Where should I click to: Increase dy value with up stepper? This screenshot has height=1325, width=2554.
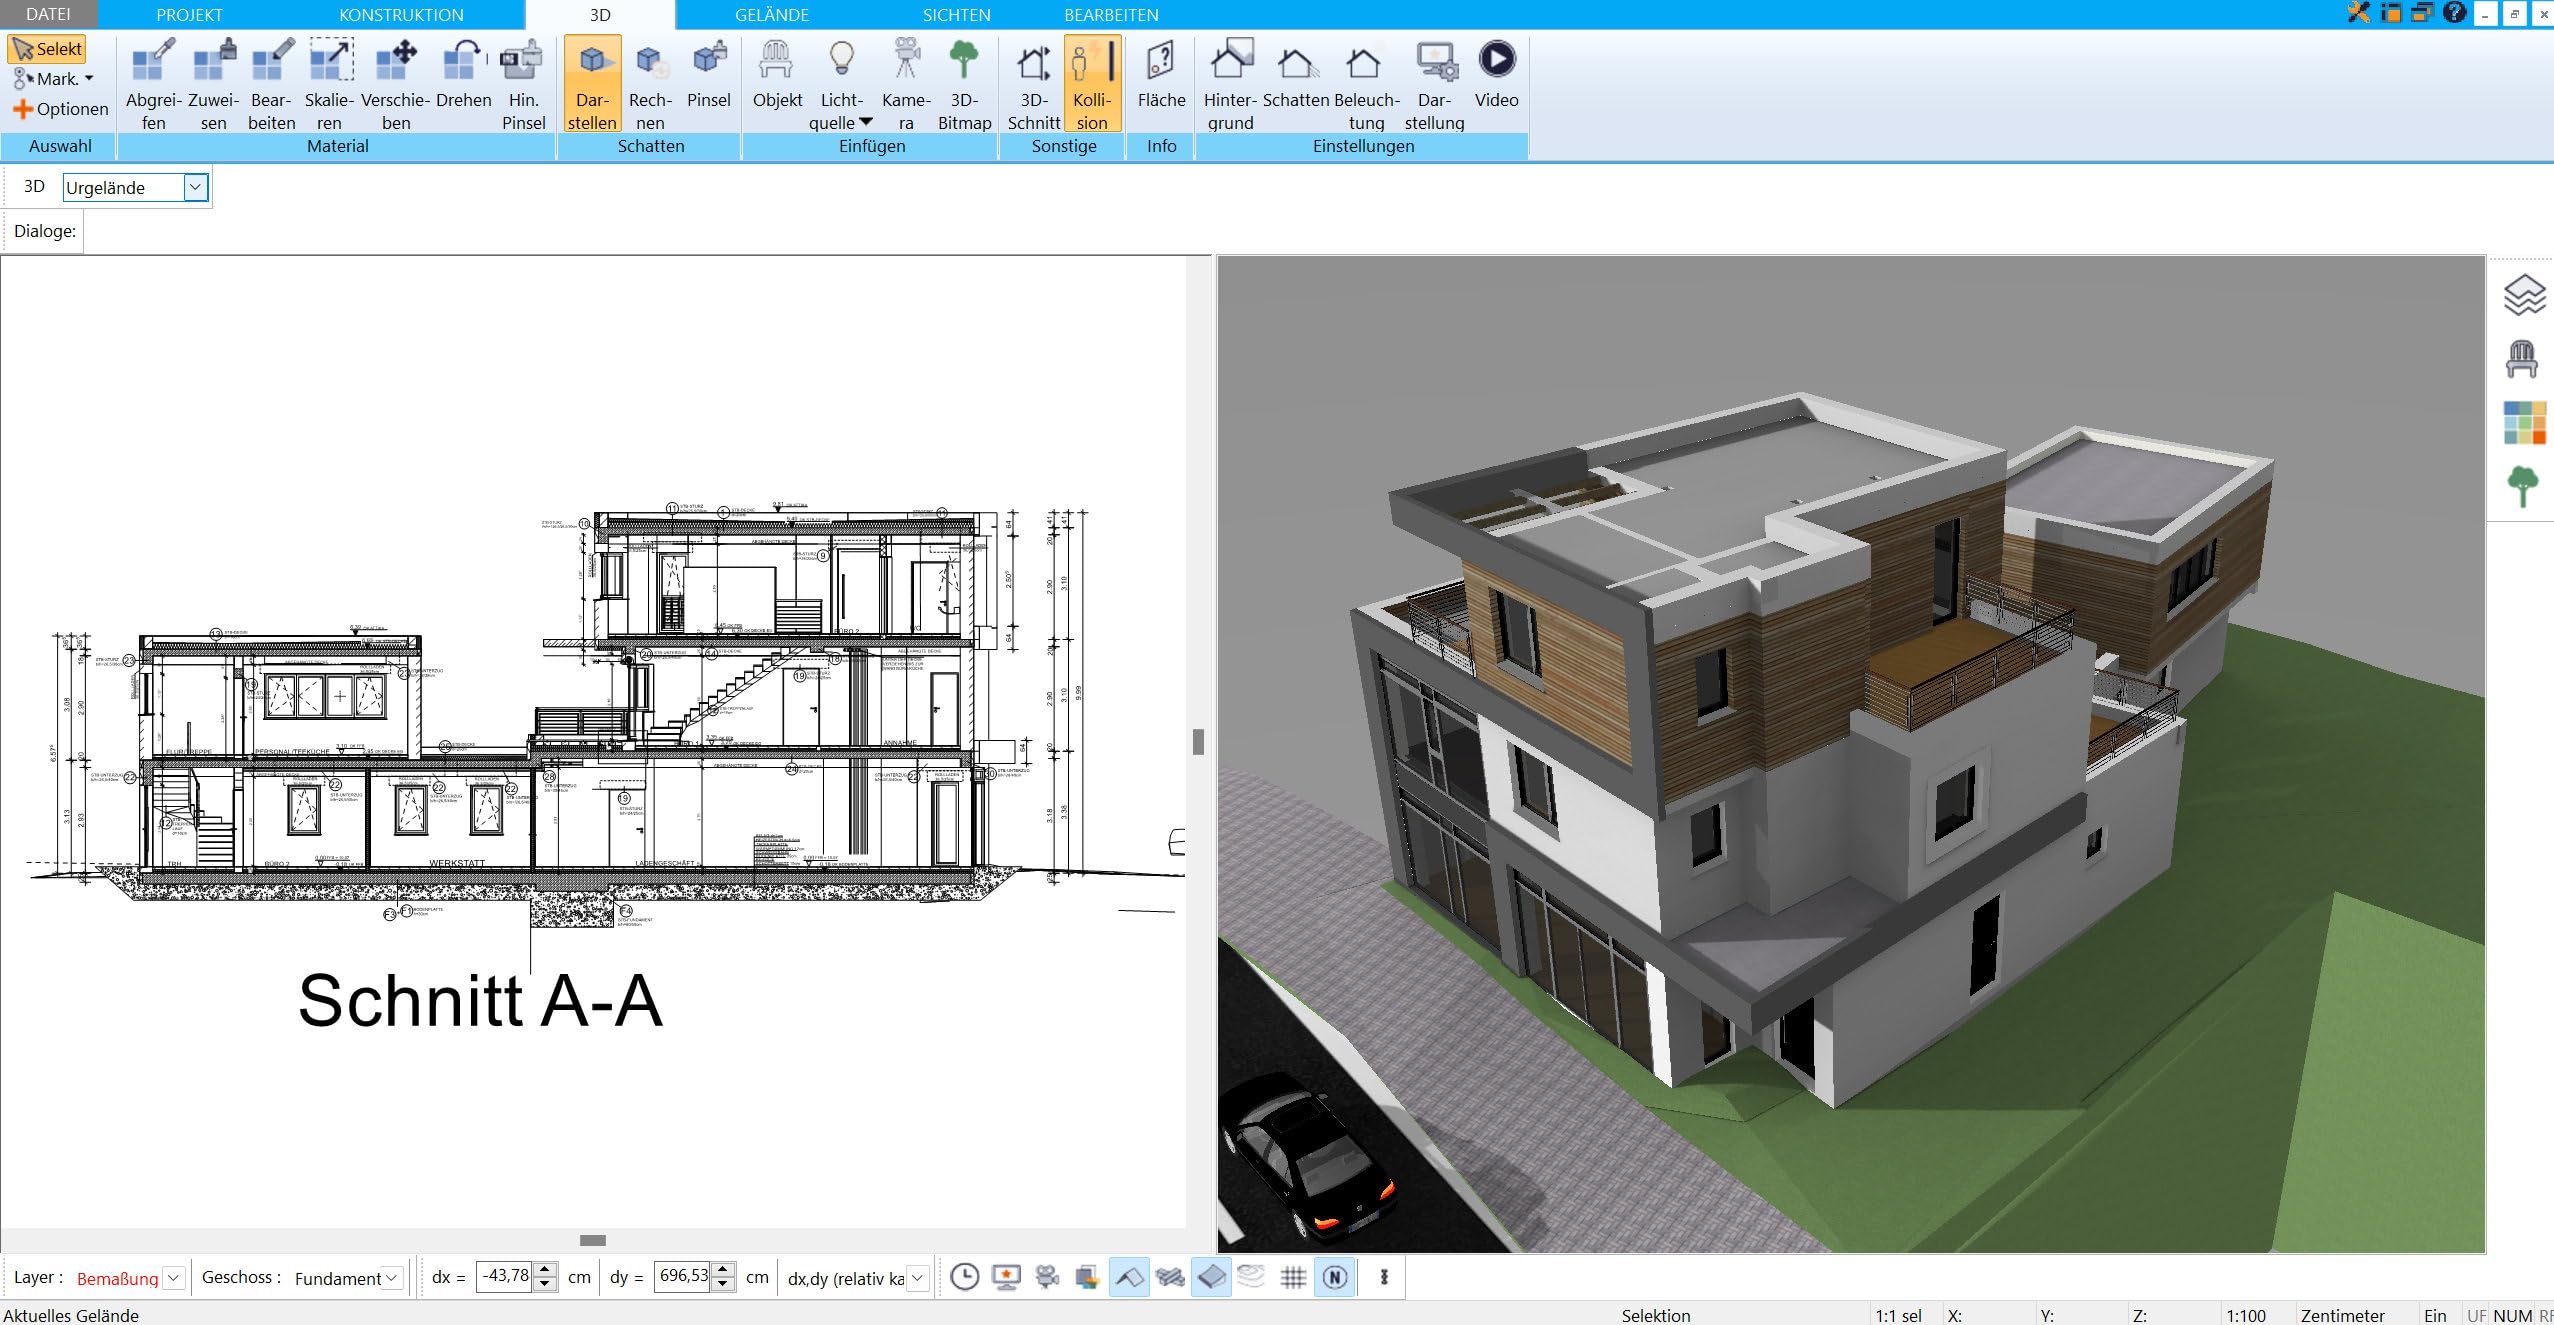coord(724,1270)
